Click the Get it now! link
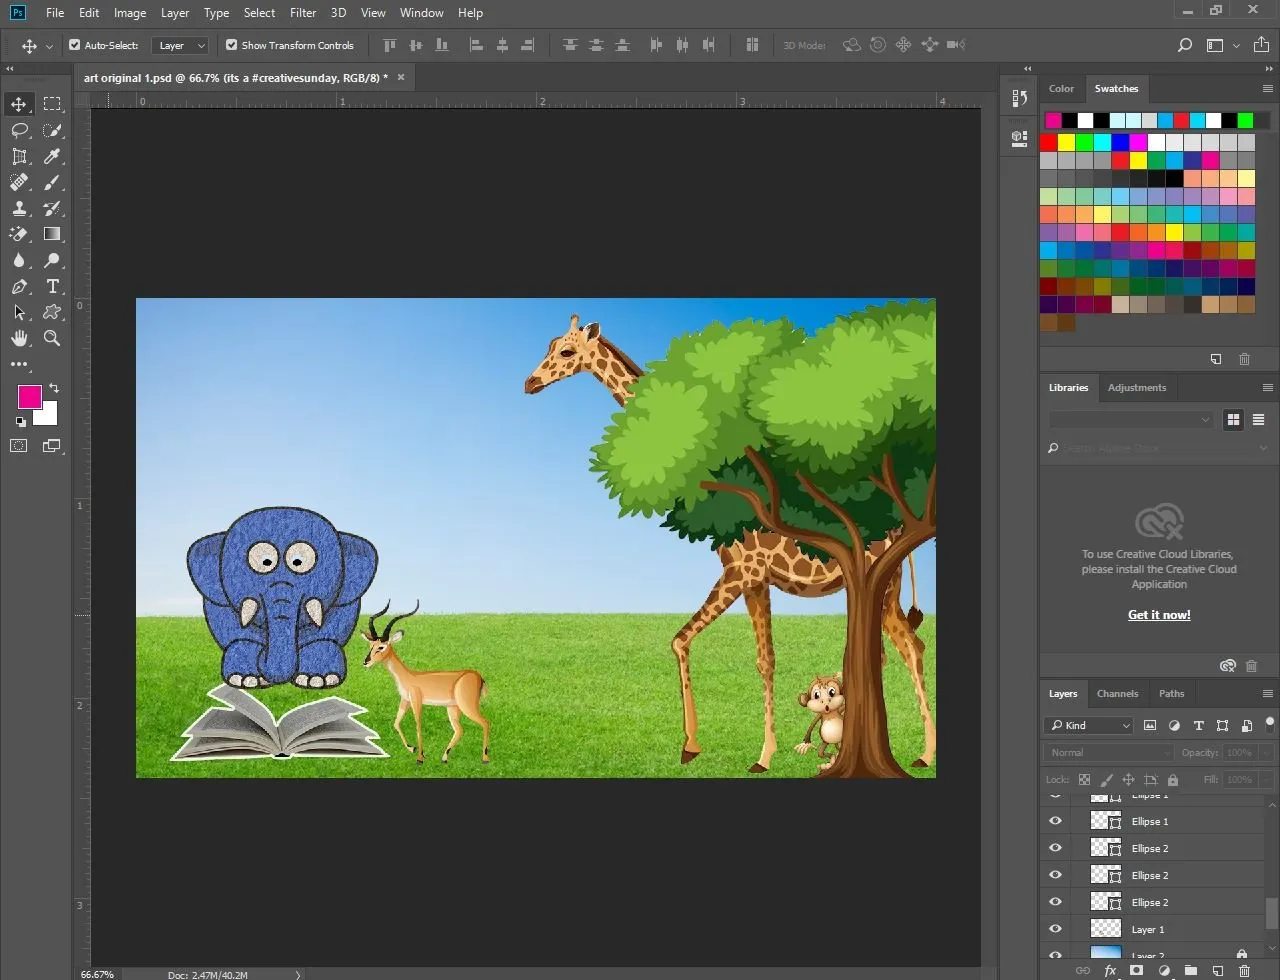The height and width of the screenshot is (980, 1280). [x=1159, y=615]
